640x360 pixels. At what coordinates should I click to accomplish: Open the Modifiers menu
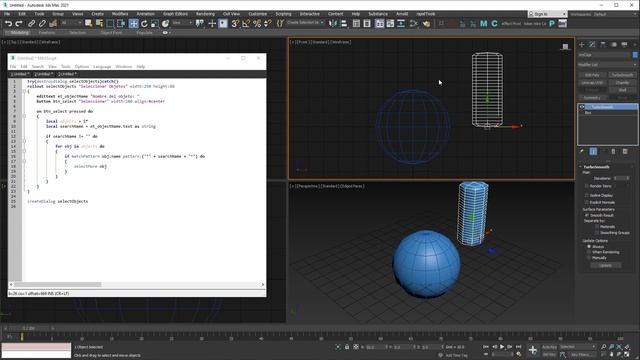[x=120, y=14]
